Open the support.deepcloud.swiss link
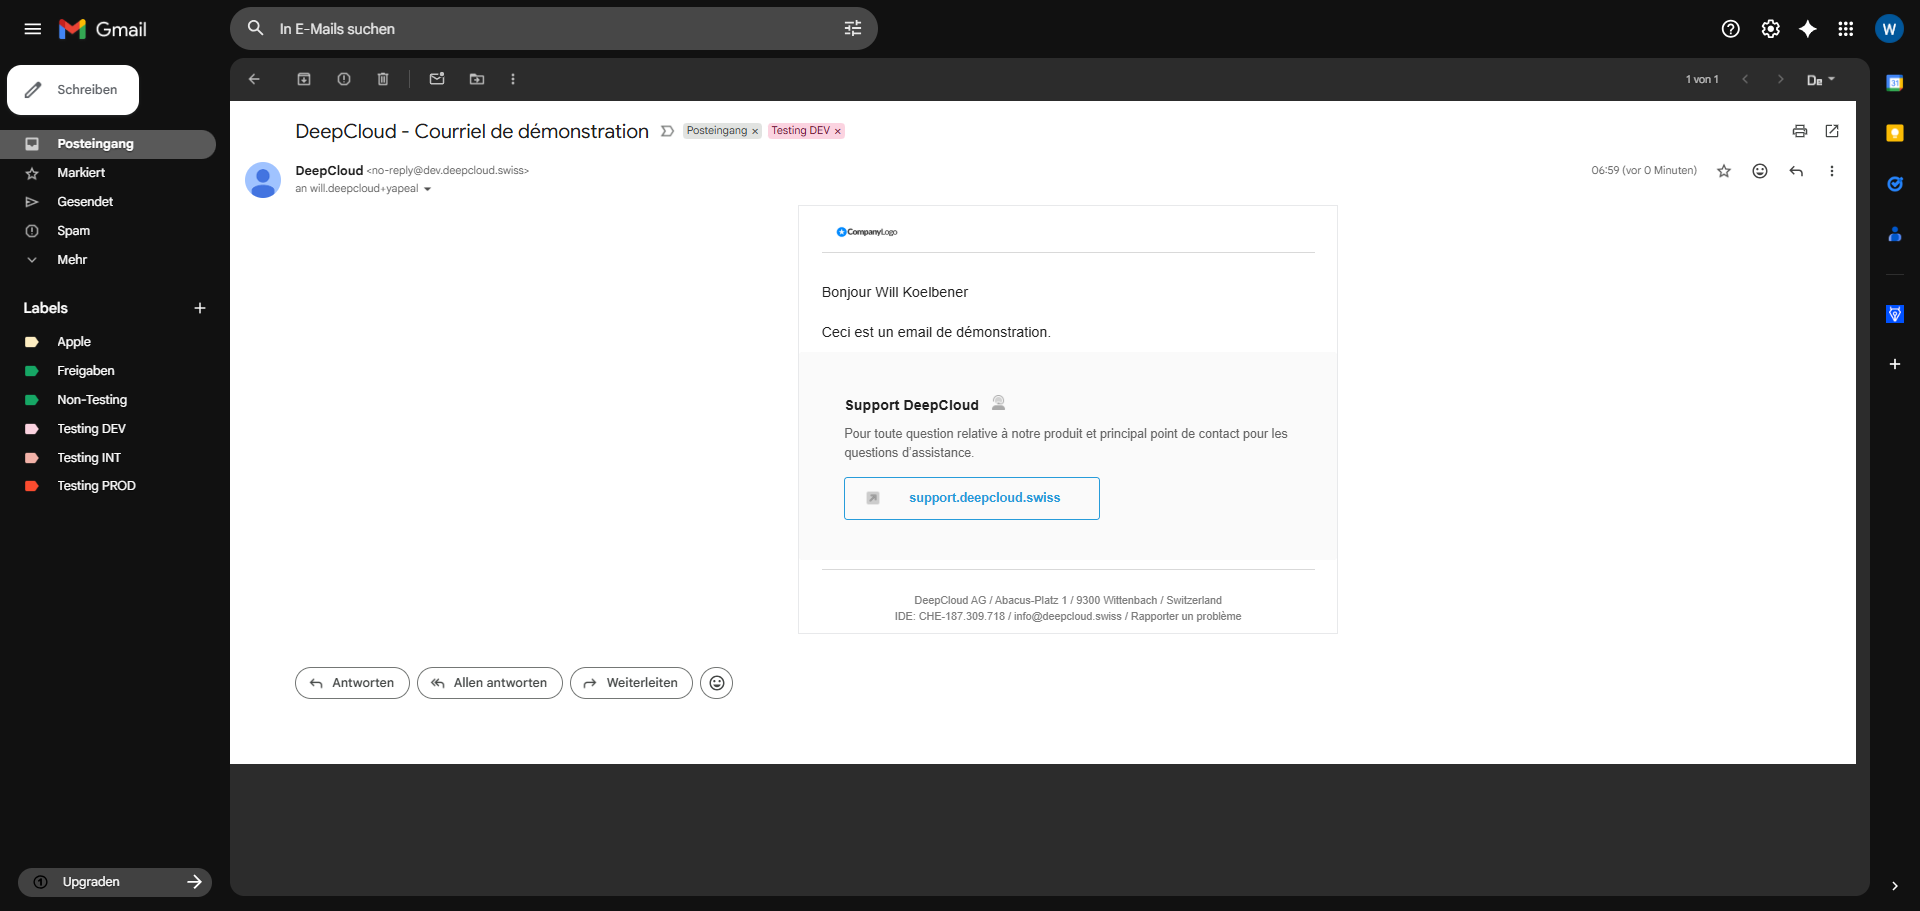Image resolution: width=1920 pixels, height=911 pixels. click(984, 498)
